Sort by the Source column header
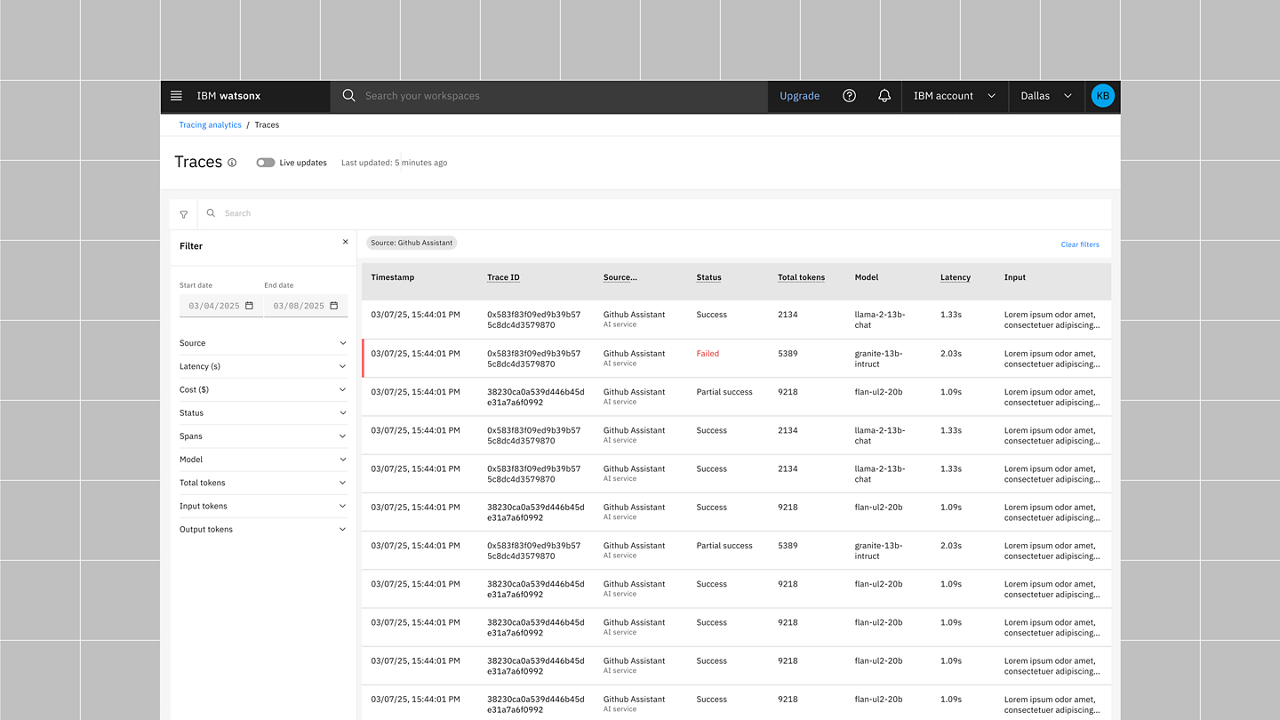The width and height of the screenshot is (1280, 720). tap(620, 278)
